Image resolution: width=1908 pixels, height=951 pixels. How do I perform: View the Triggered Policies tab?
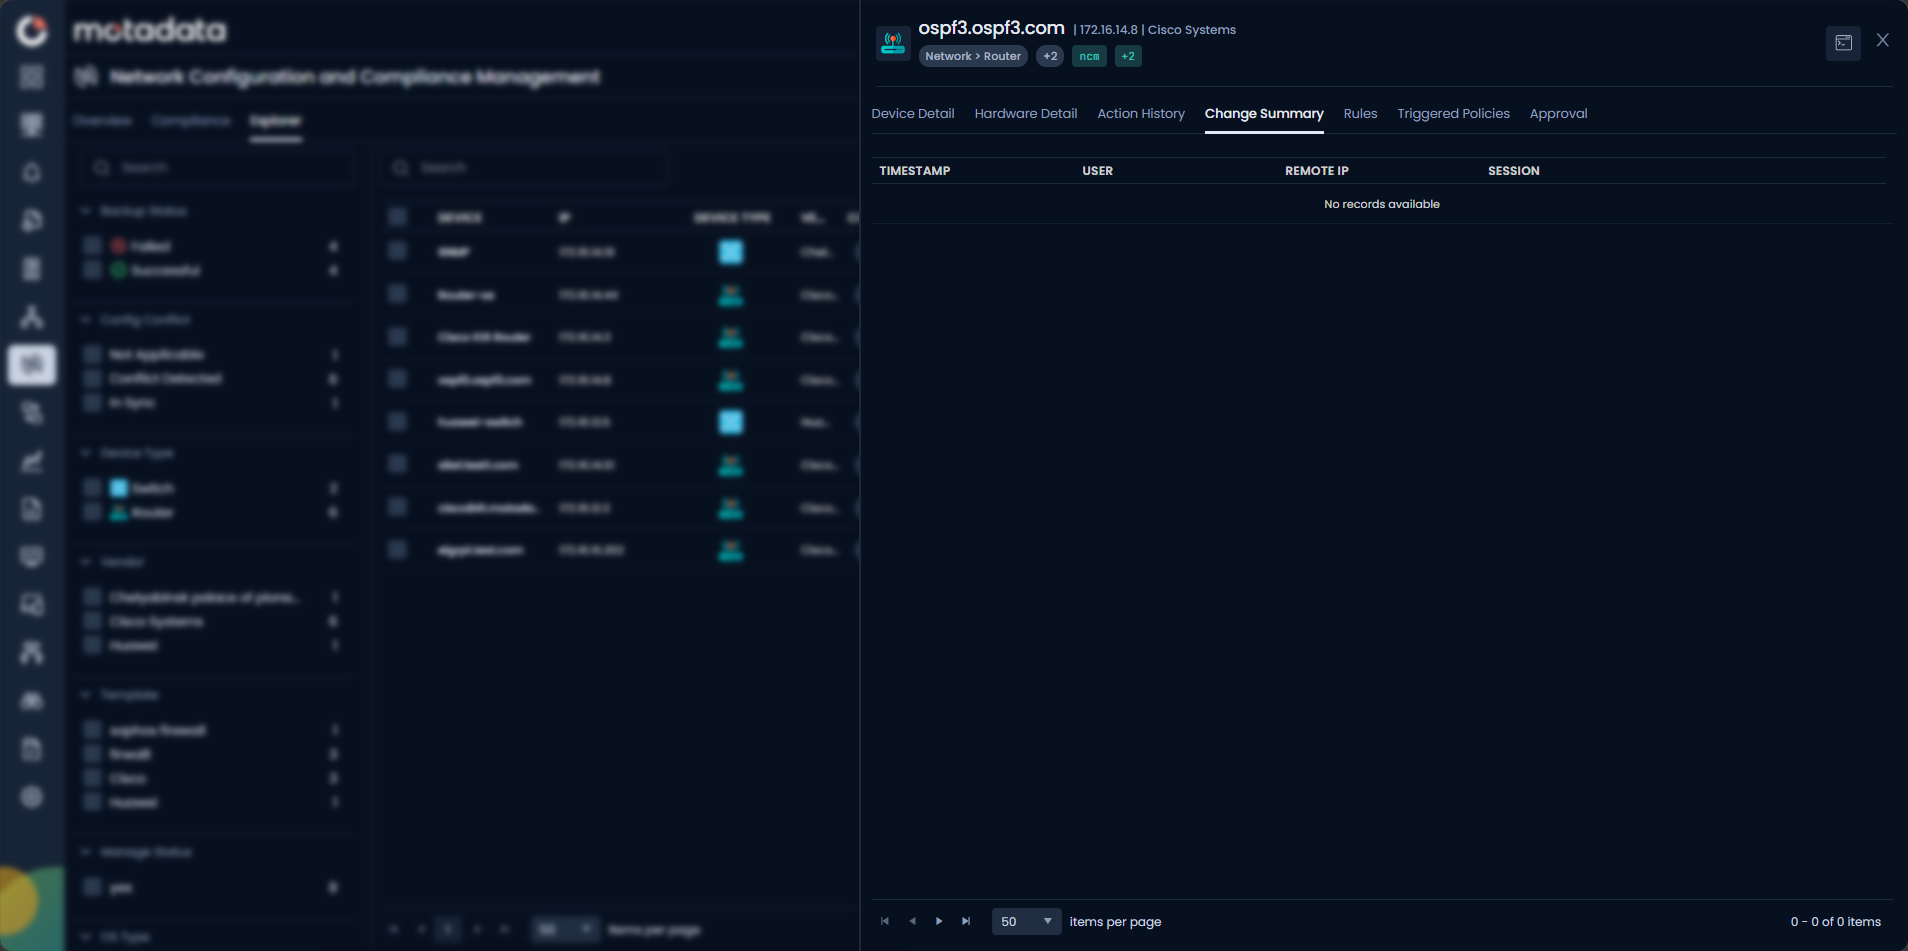pyautogui.click(x=1453, y=114)
